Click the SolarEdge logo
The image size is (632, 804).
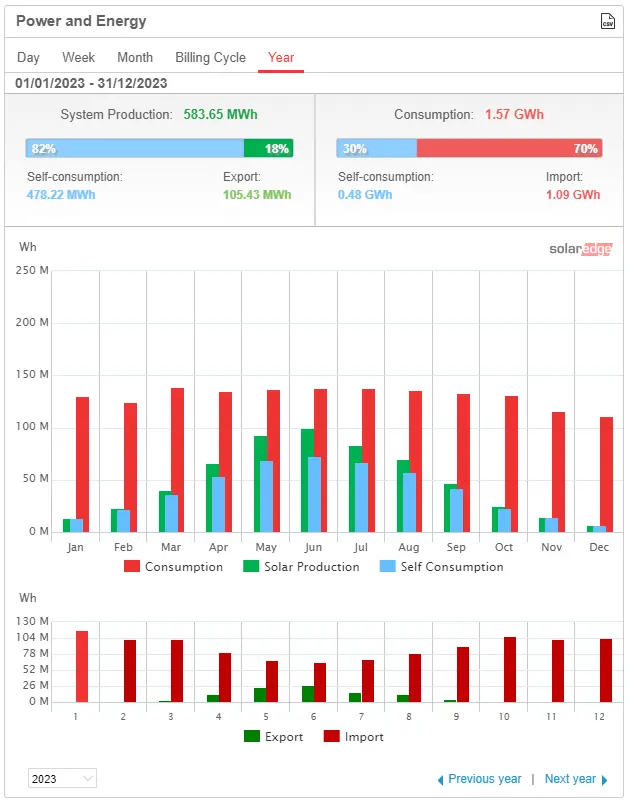(x=580, y=249)
